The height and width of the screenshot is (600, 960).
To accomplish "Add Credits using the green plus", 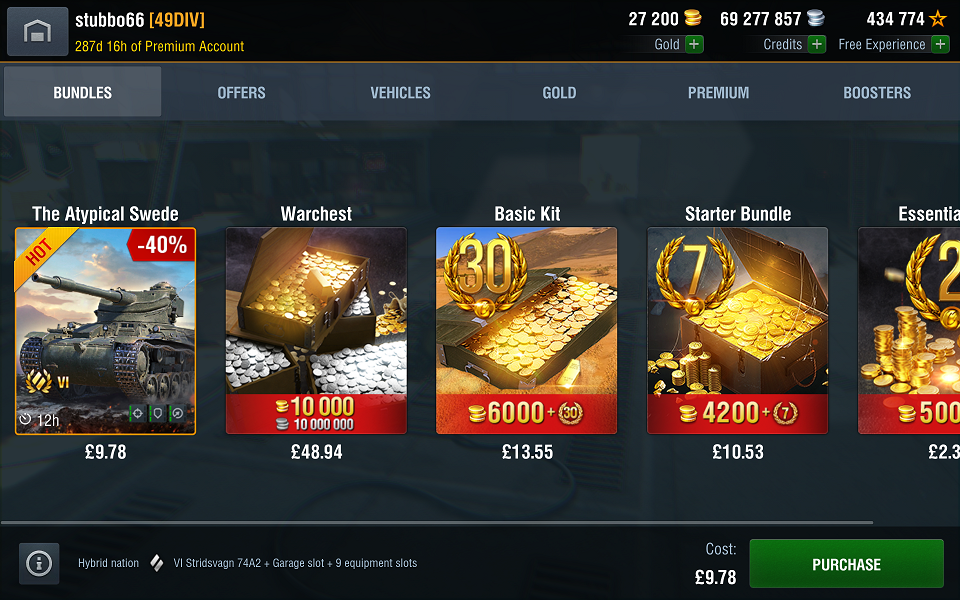I will pyautogui.click(x=817, y=44).
